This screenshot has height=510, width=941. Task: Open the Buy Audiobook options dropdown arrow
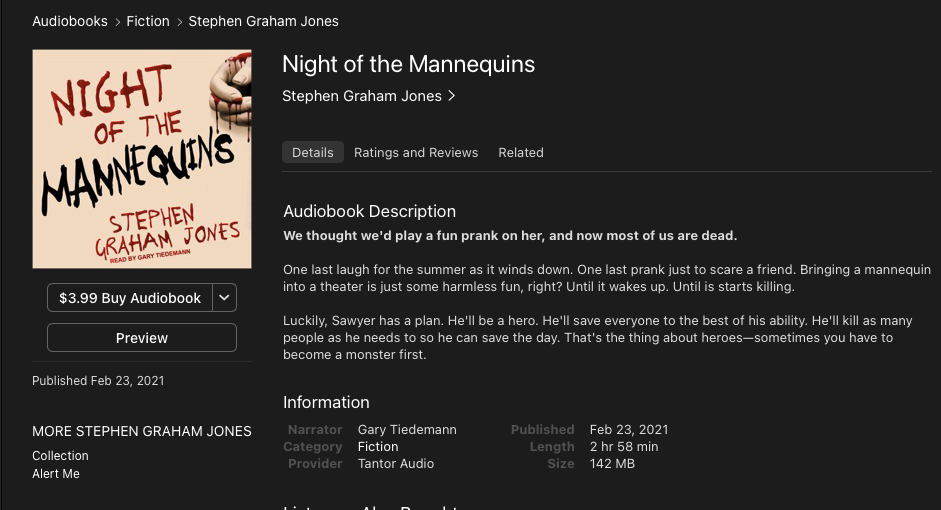pos(224,298)
